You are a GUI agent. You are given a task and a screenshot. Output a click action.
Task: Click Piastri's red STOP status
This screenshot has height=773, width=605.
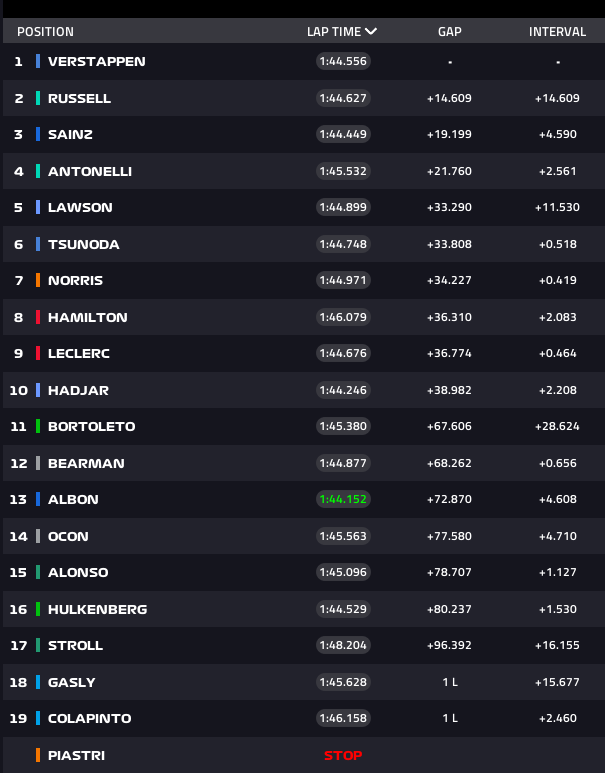click(x=343, y=755)
